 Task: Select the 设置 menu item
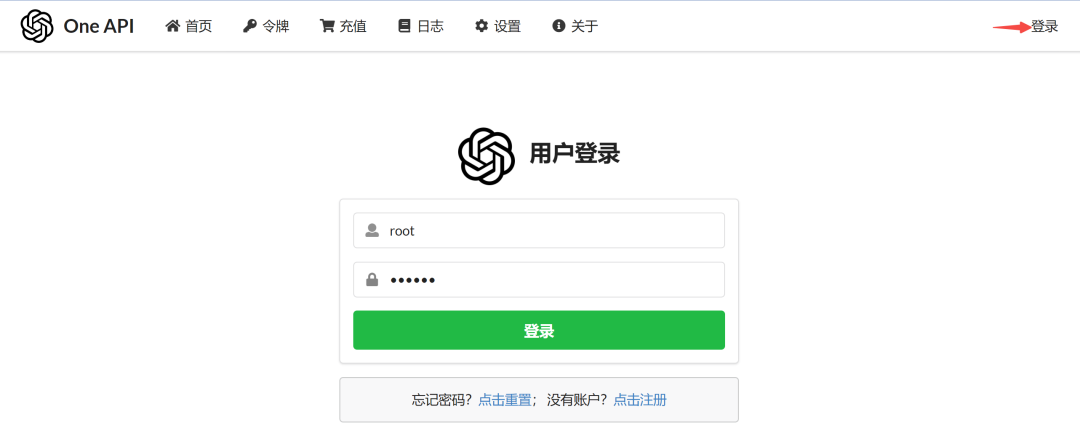click(x=498, y=26)
